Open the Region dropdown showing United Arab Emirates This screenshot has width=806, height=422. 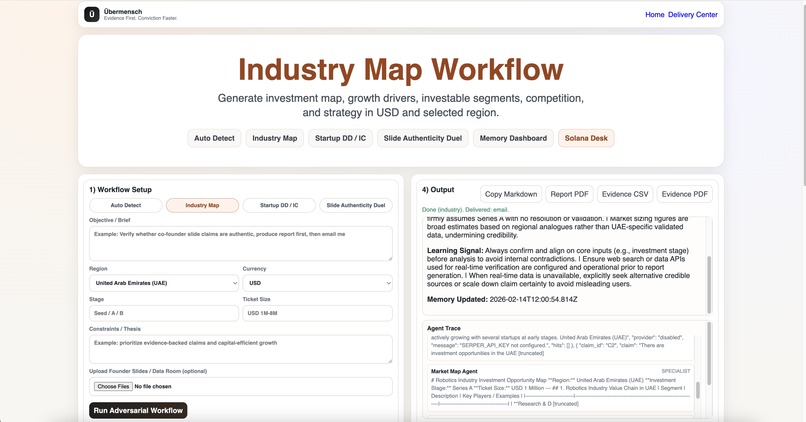(164, 283)
